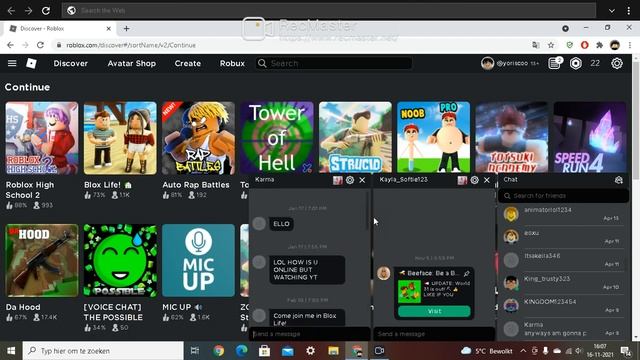Select The Possible voice chat thumbnail
Viewport: 640px width, 360px height.
coord(120,260)
